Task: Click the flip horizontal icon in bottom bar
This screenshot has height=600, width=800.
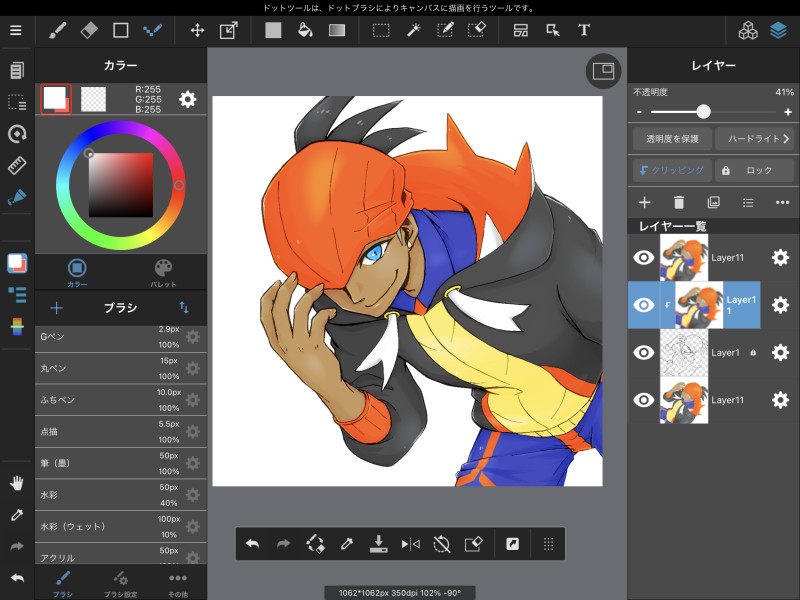Action: point(410,544)
